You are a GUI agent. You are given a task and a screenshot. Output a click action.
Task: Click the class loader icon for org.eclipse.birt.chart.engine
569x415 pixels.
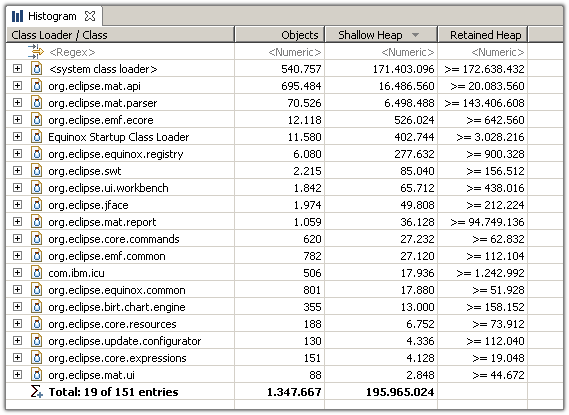coord(36,307)
